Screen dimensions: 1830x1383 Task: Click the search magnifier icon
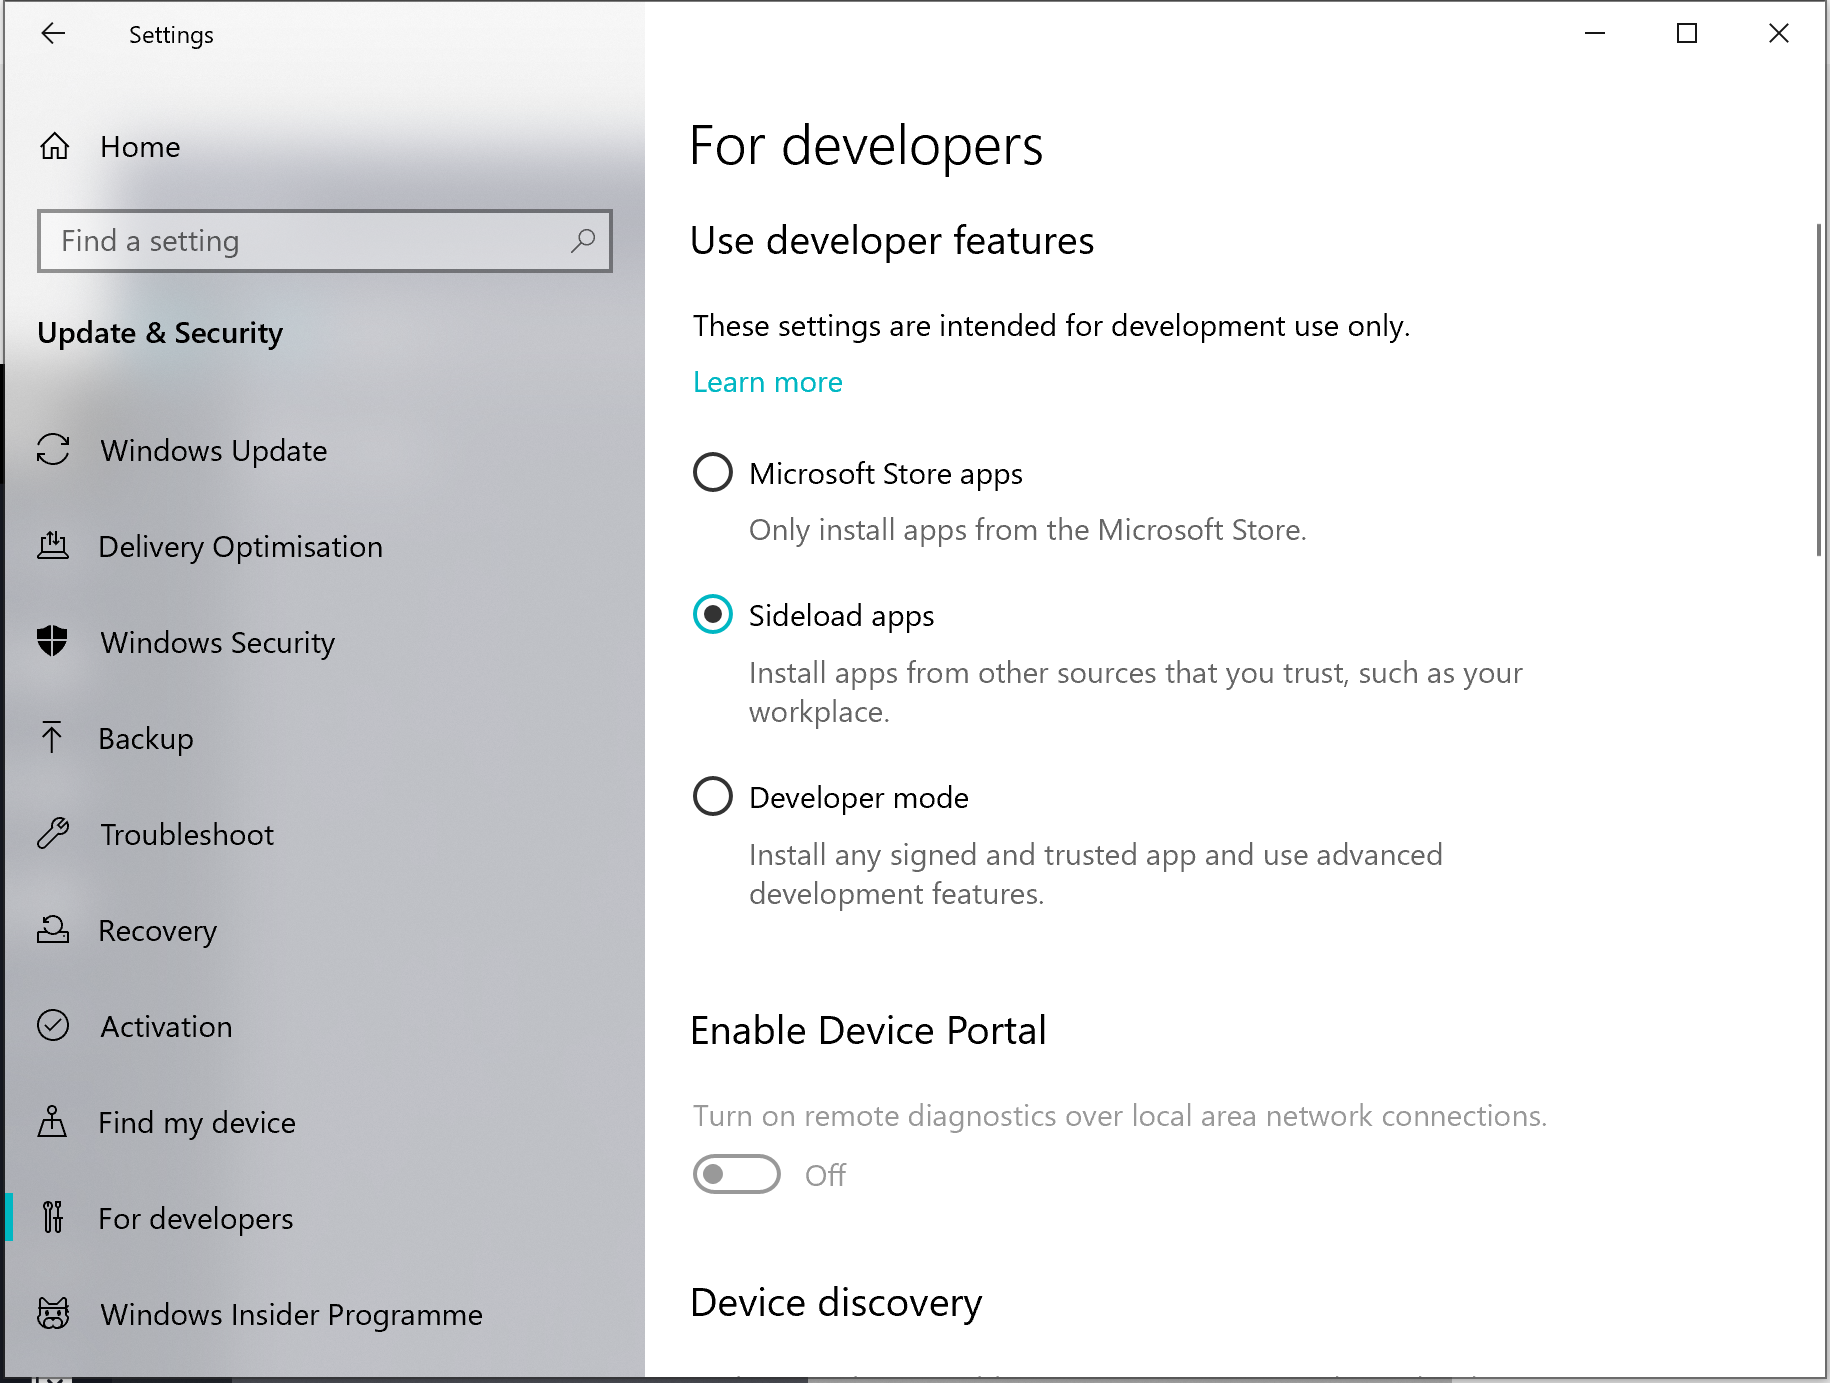click(x=583, y=241)
